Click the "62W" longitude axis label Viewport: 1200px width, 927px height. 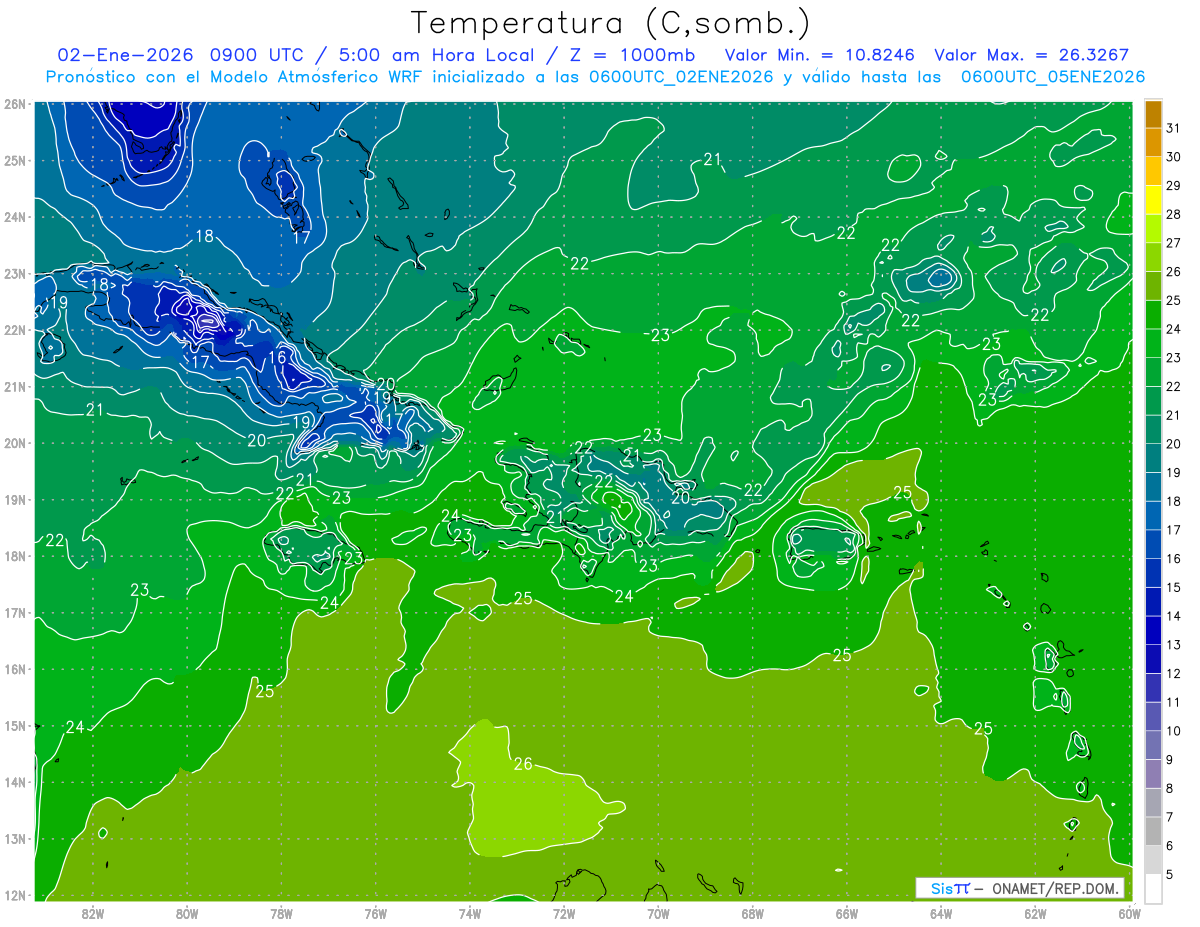[x=1036, y=913]
